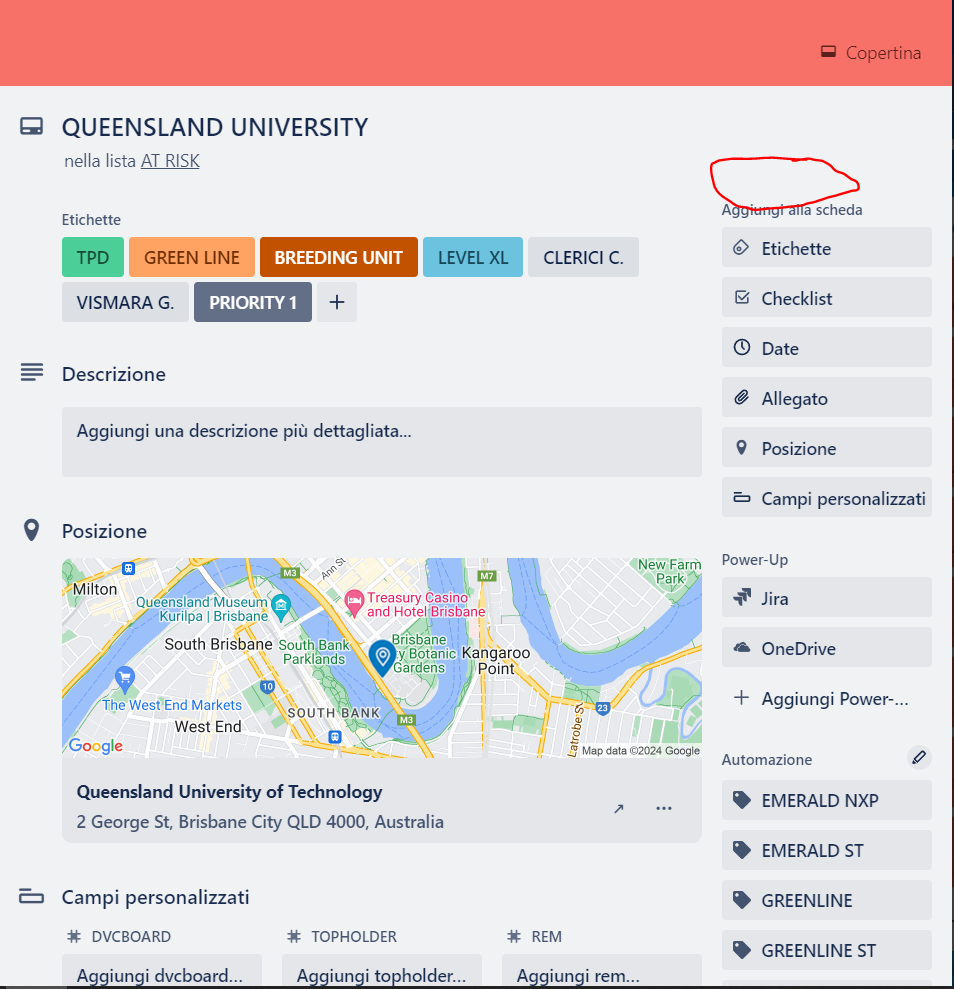Viewport: 954px width, 989px height.
Task: Click The West End Markets marker
Action: point(125,678)
